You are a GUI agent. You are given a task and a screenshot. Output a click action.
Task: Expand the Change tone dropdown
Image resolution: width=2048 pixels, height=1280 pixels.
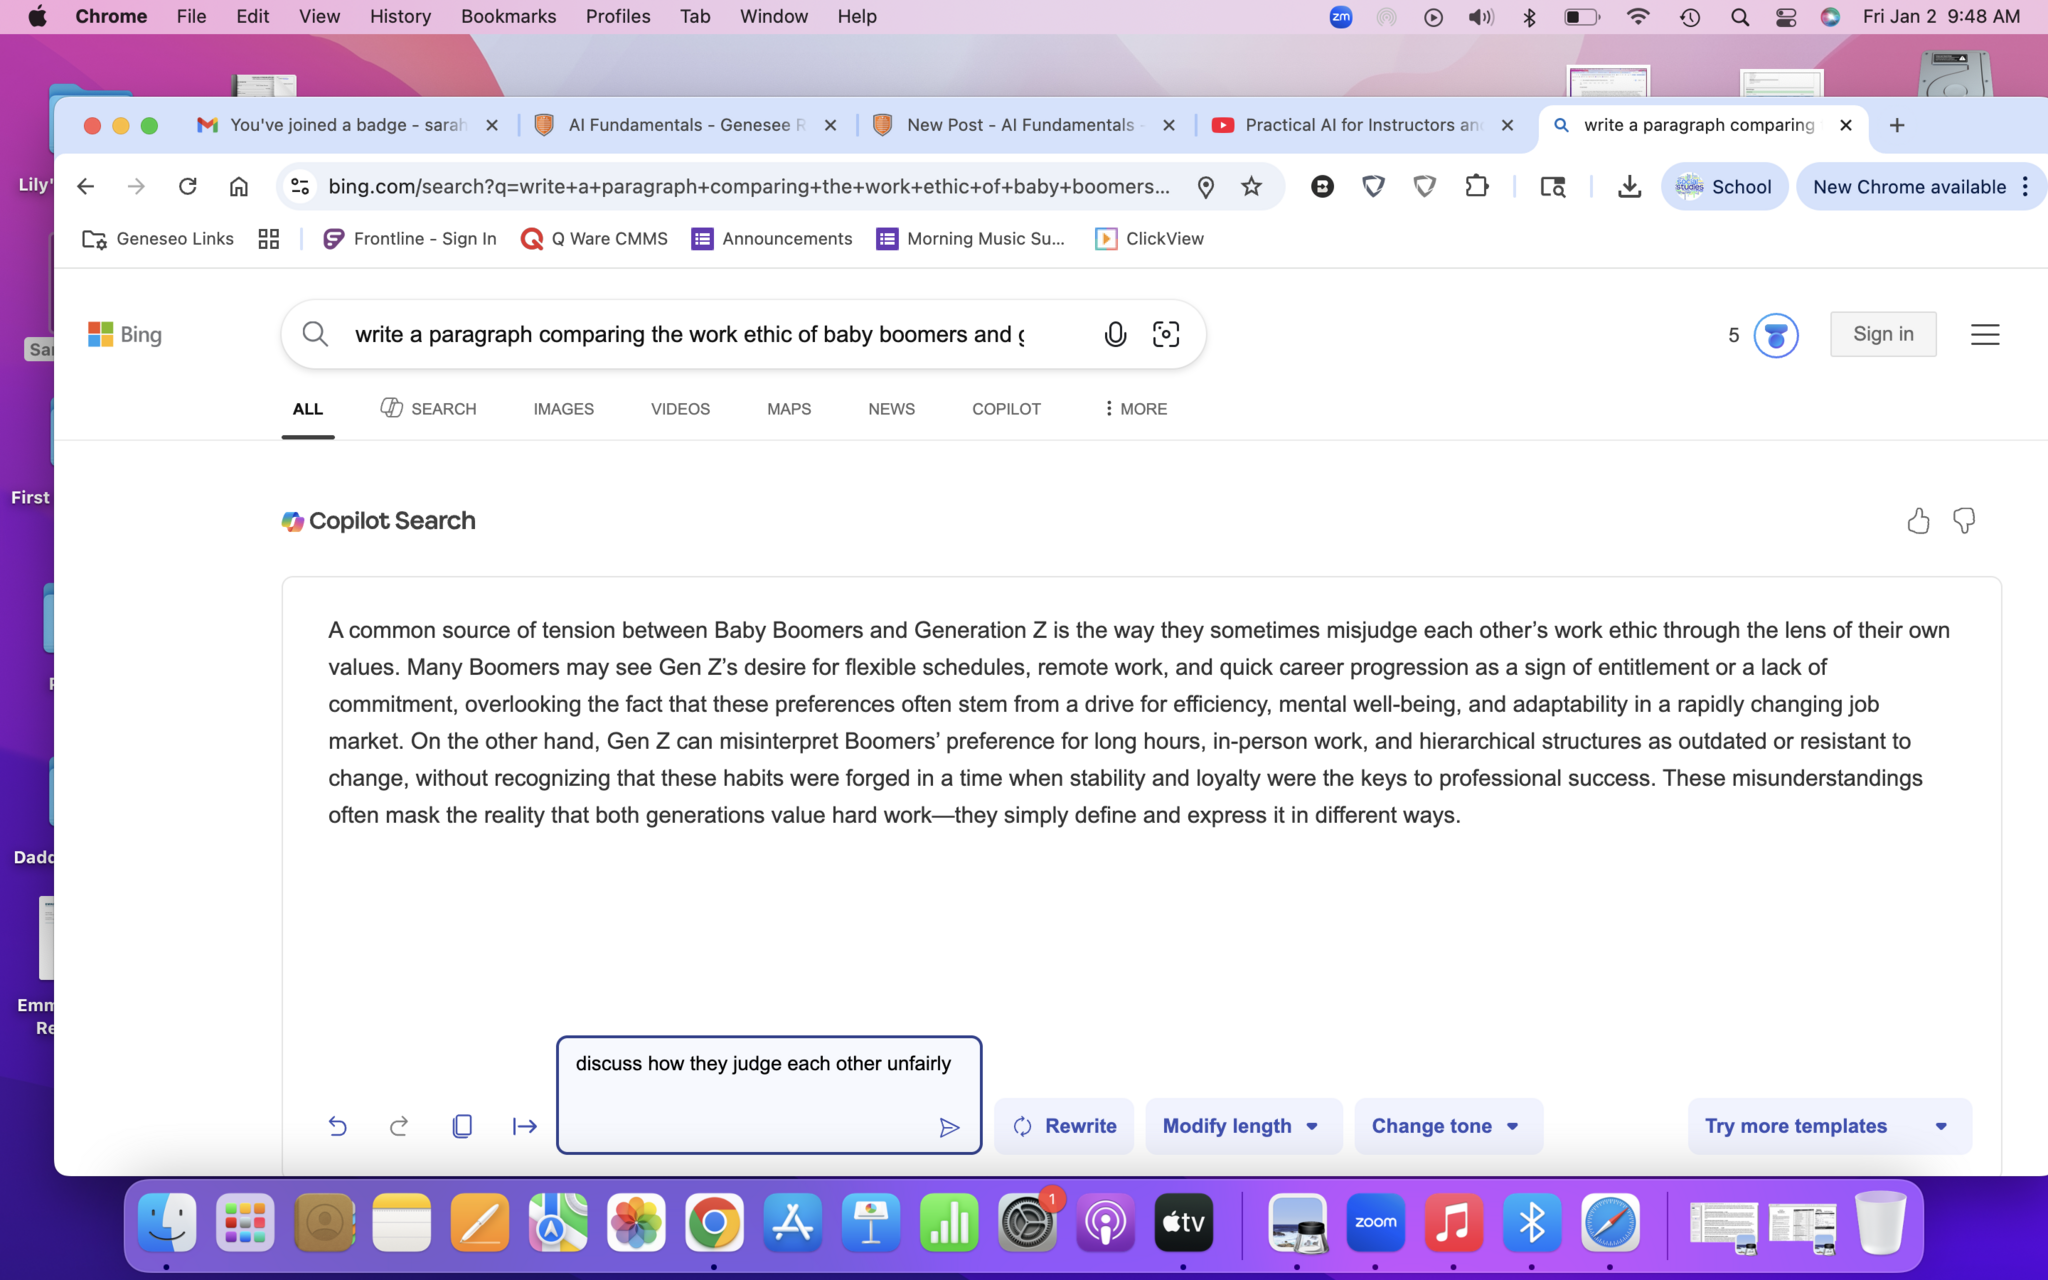(x=1447, y=1126)
